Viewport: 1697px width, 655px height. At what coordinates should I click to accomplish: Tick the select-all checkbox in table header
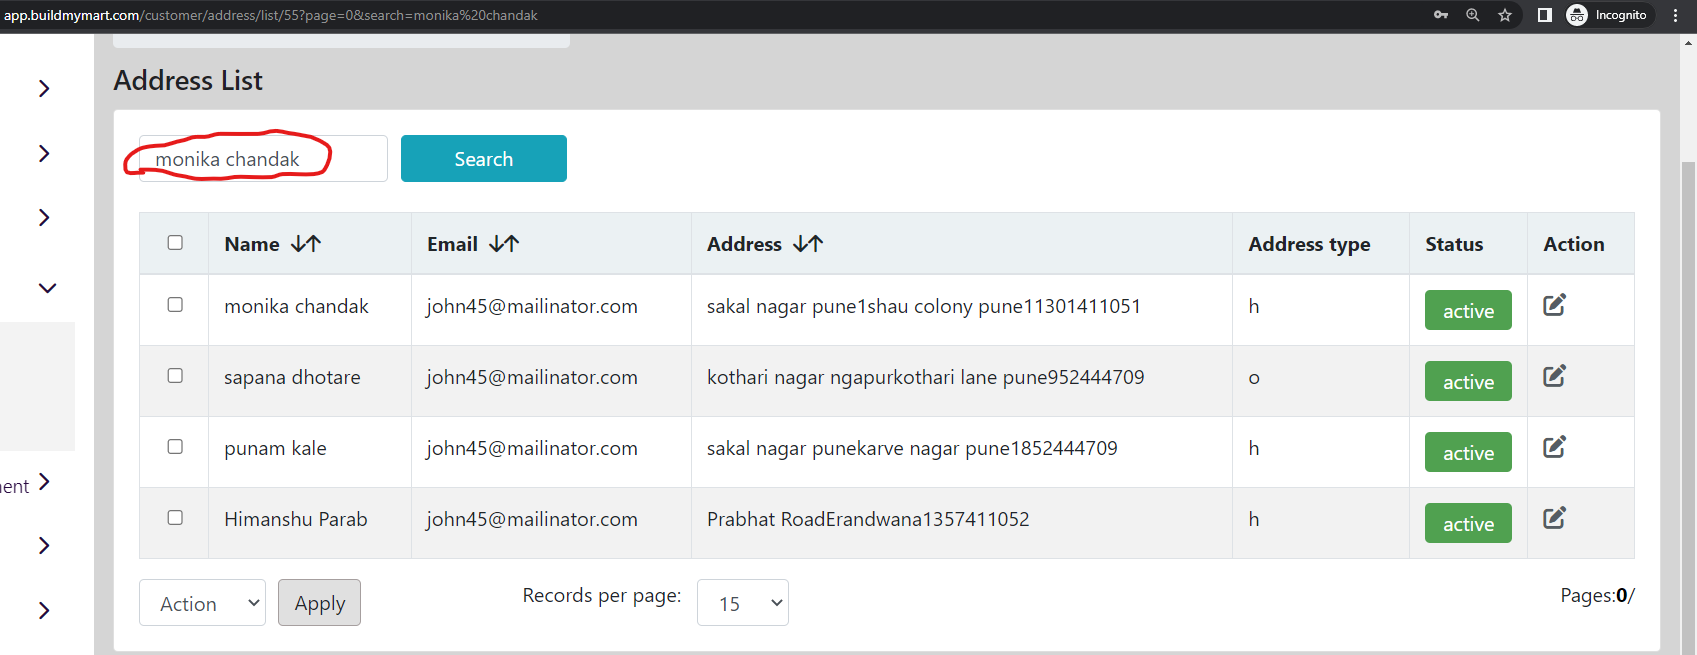pos(175,243)
